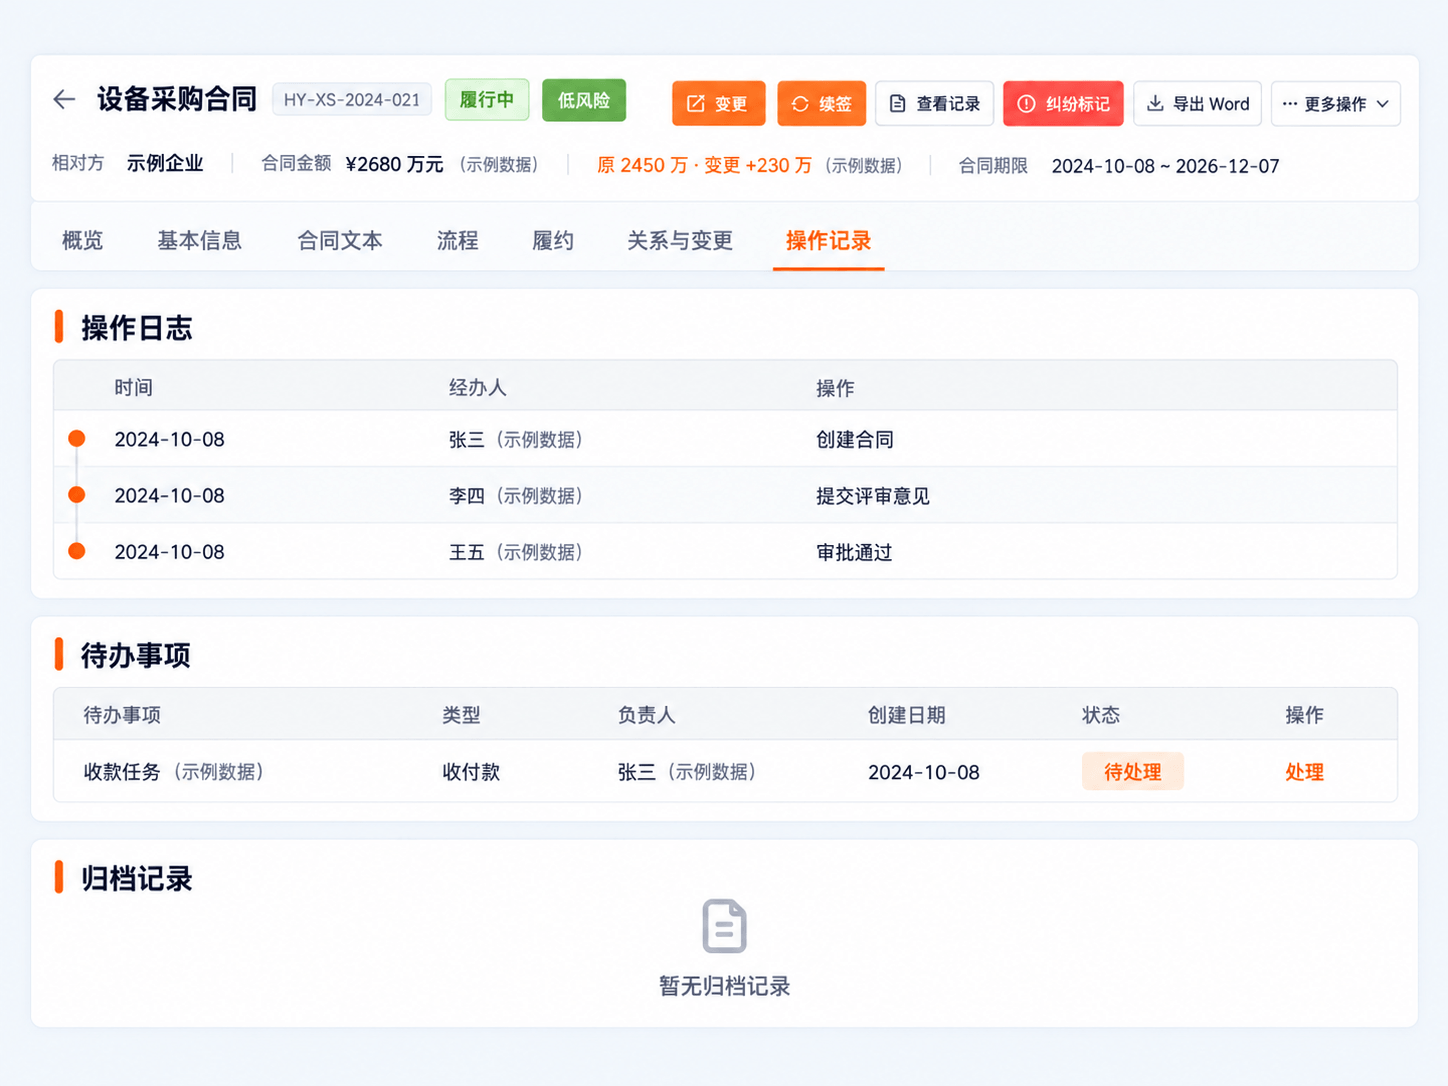Click todo creation date 2024-10-08
The image size is (1448, 1086).
(x=924, y=773)
